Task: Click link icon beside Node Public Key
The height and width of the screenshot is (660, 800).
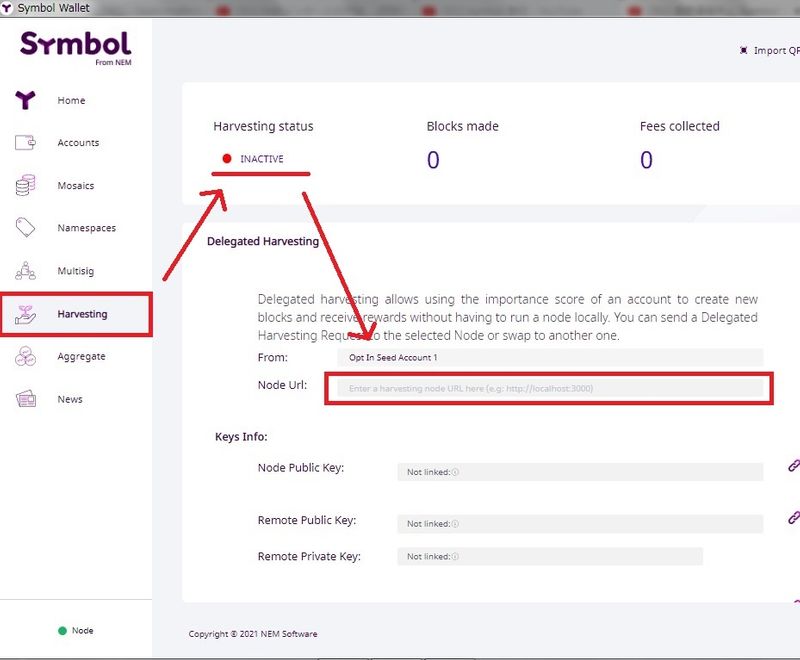Action: [x=793, y=466]
